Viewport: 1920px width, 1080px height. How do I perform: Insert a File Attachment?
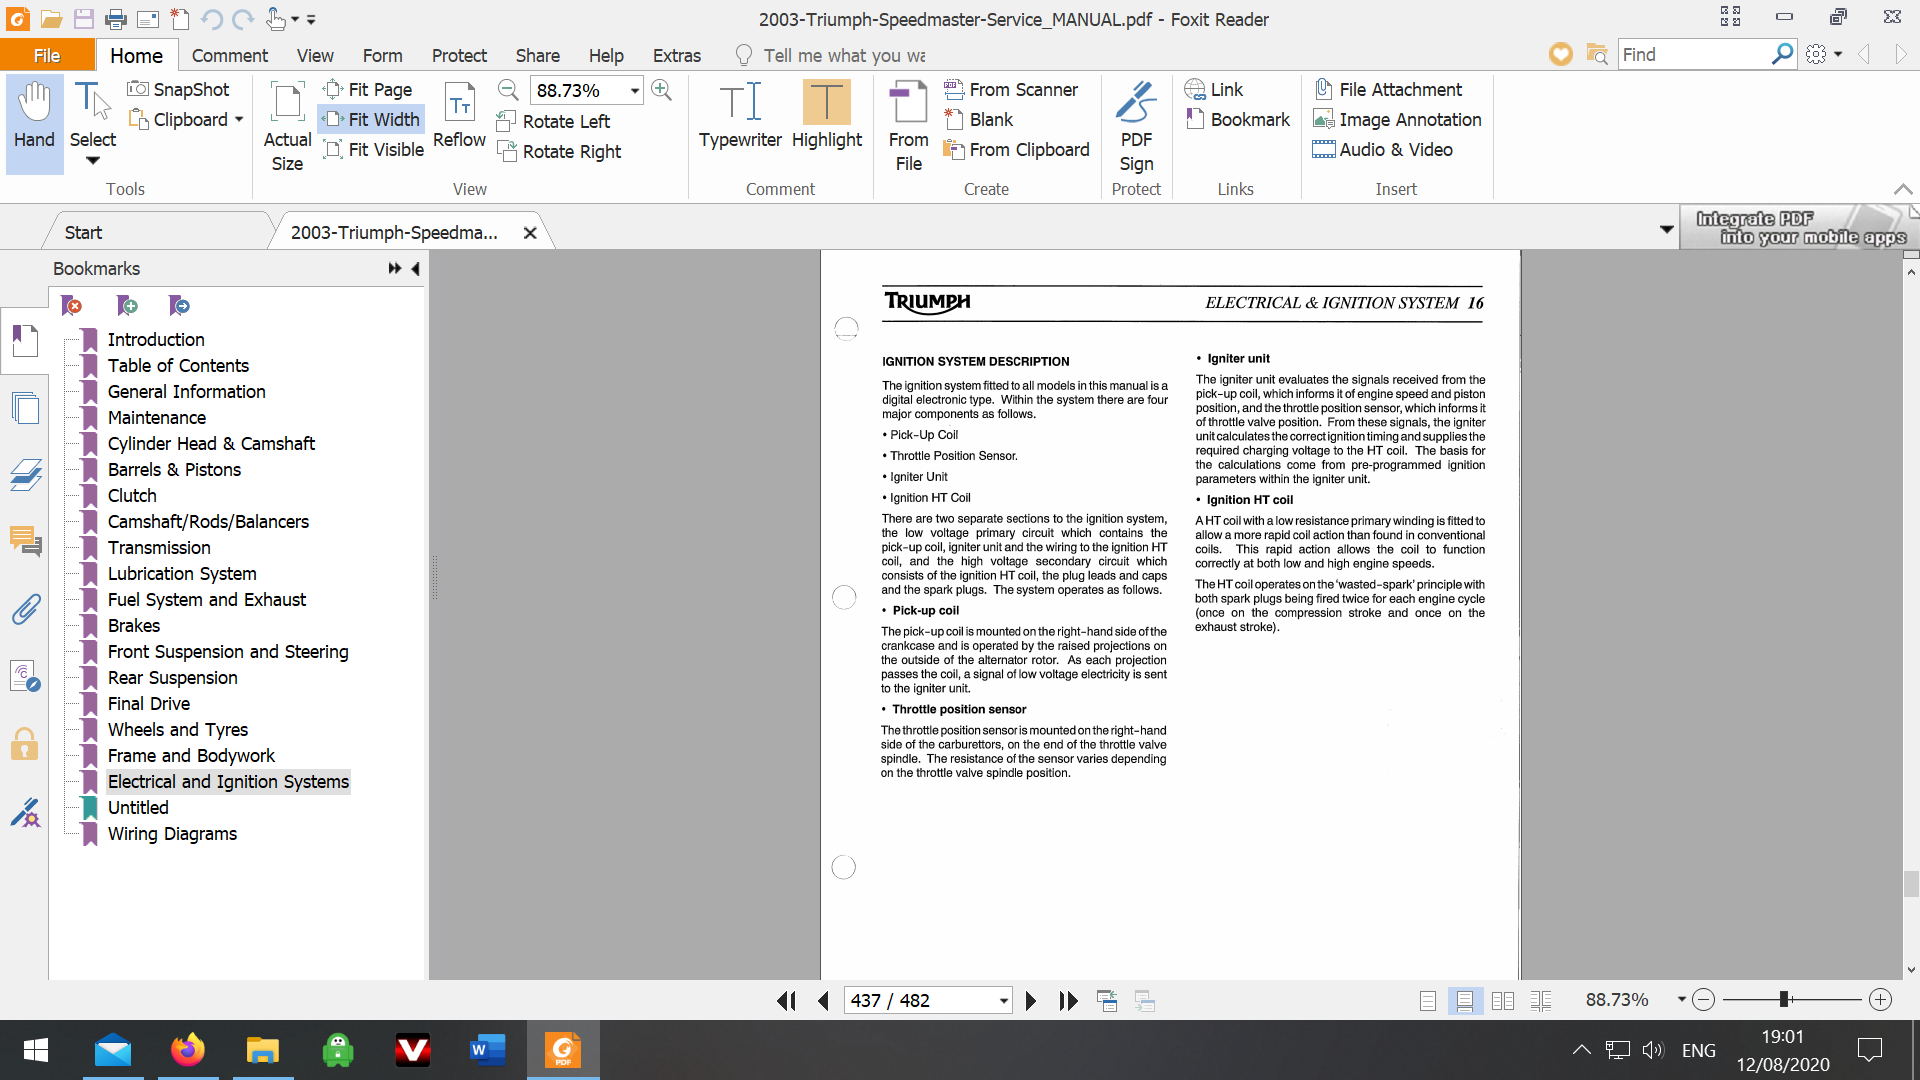coord(1388,89)
